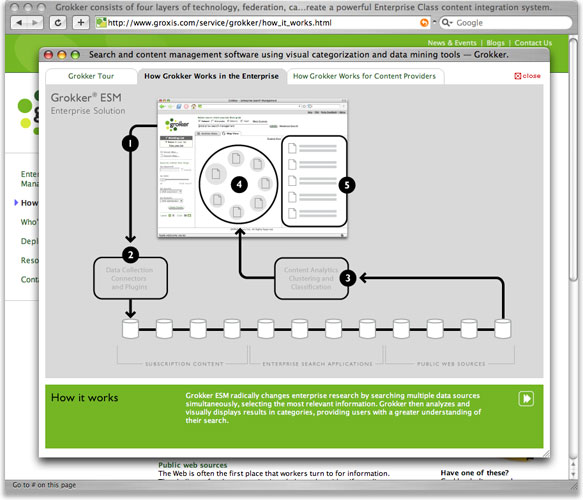583x500 pixels.
Task: Click the PUBLIC WEB SOURCES label
Action: [x=451, y=364]
